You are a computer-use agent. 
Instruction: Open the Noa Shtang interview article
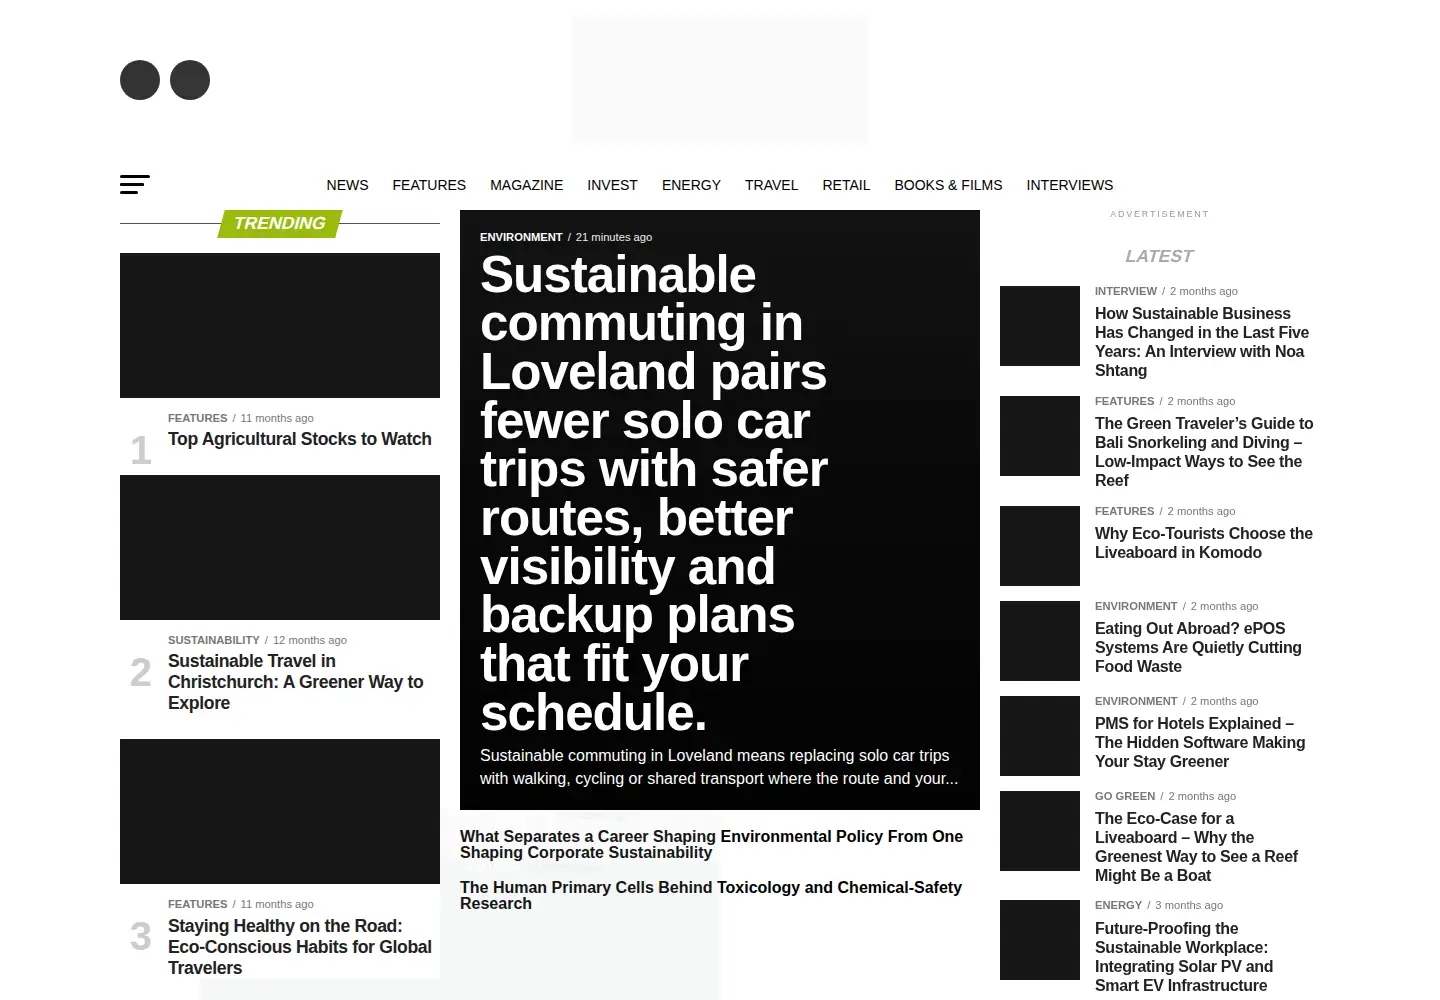click(1202, 342)
